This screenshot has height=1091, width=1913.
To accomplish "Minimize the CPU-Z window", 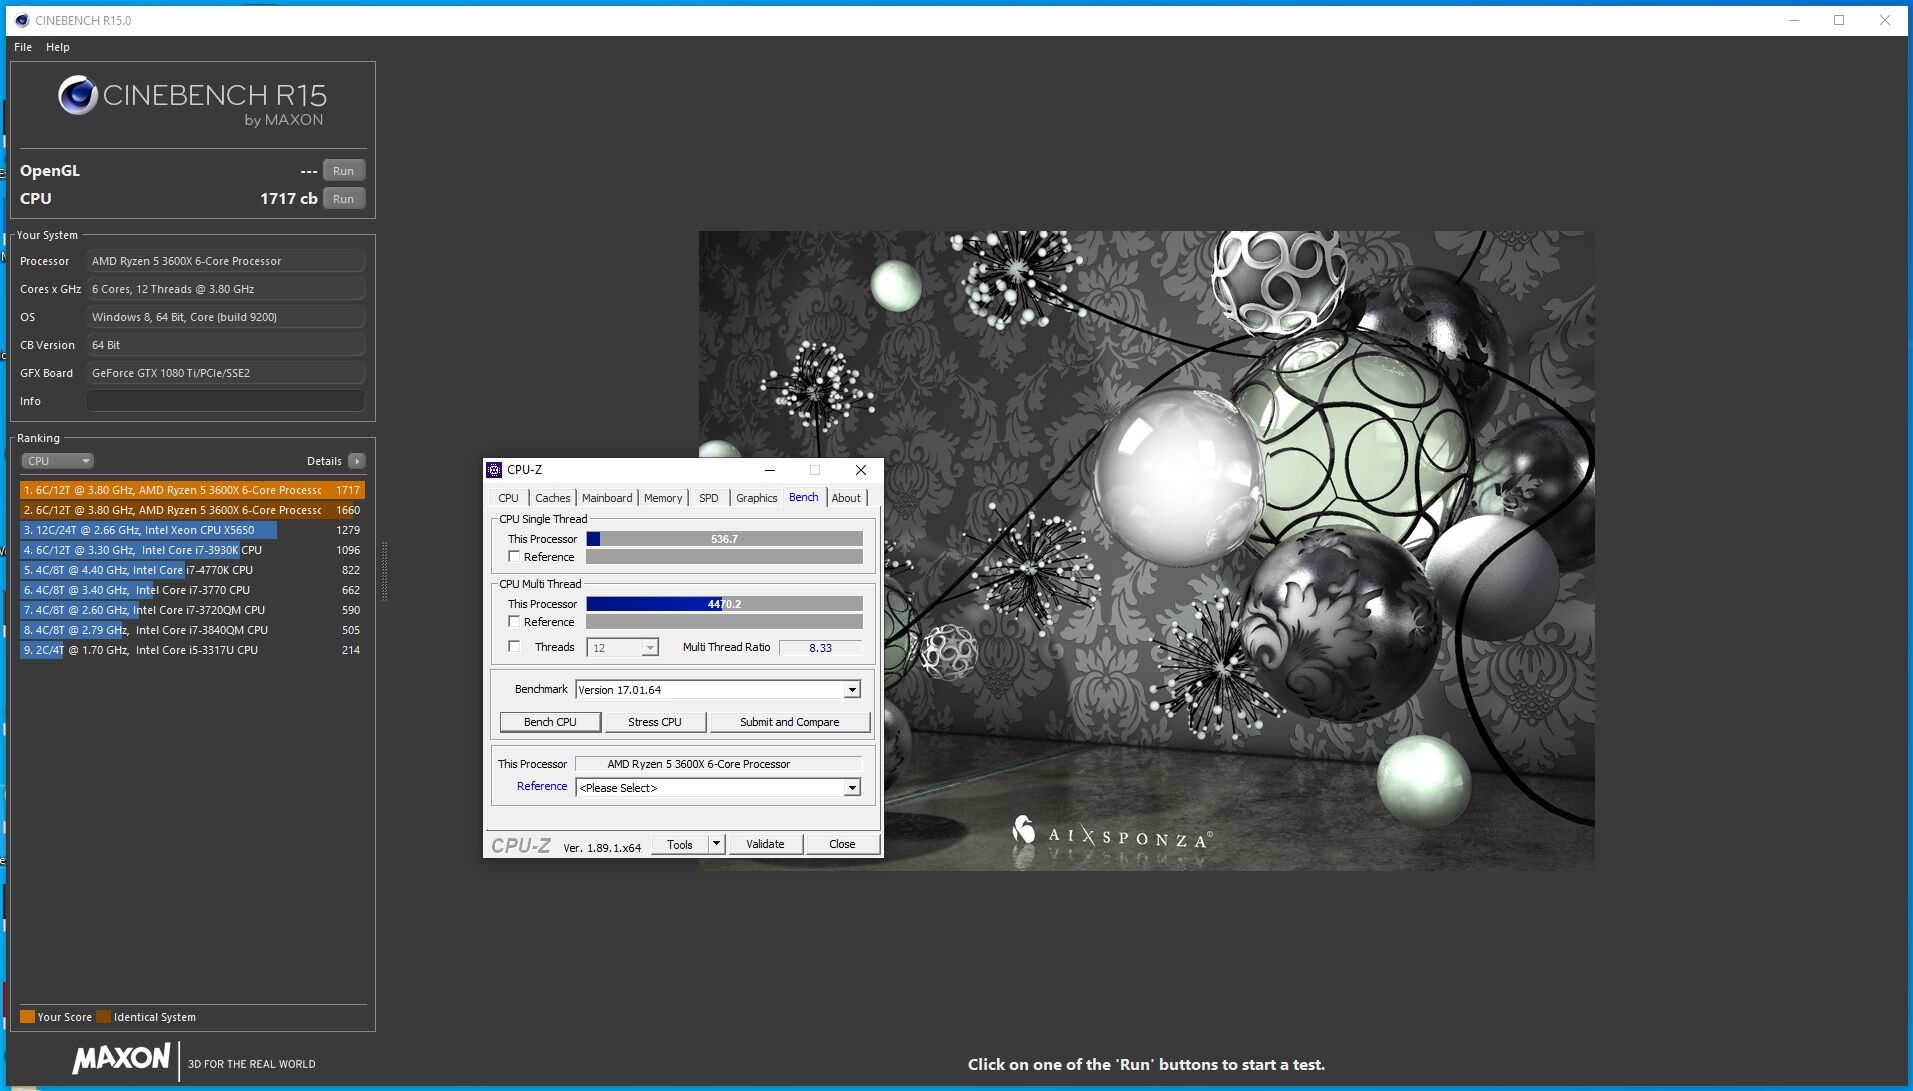I will 770,469.
